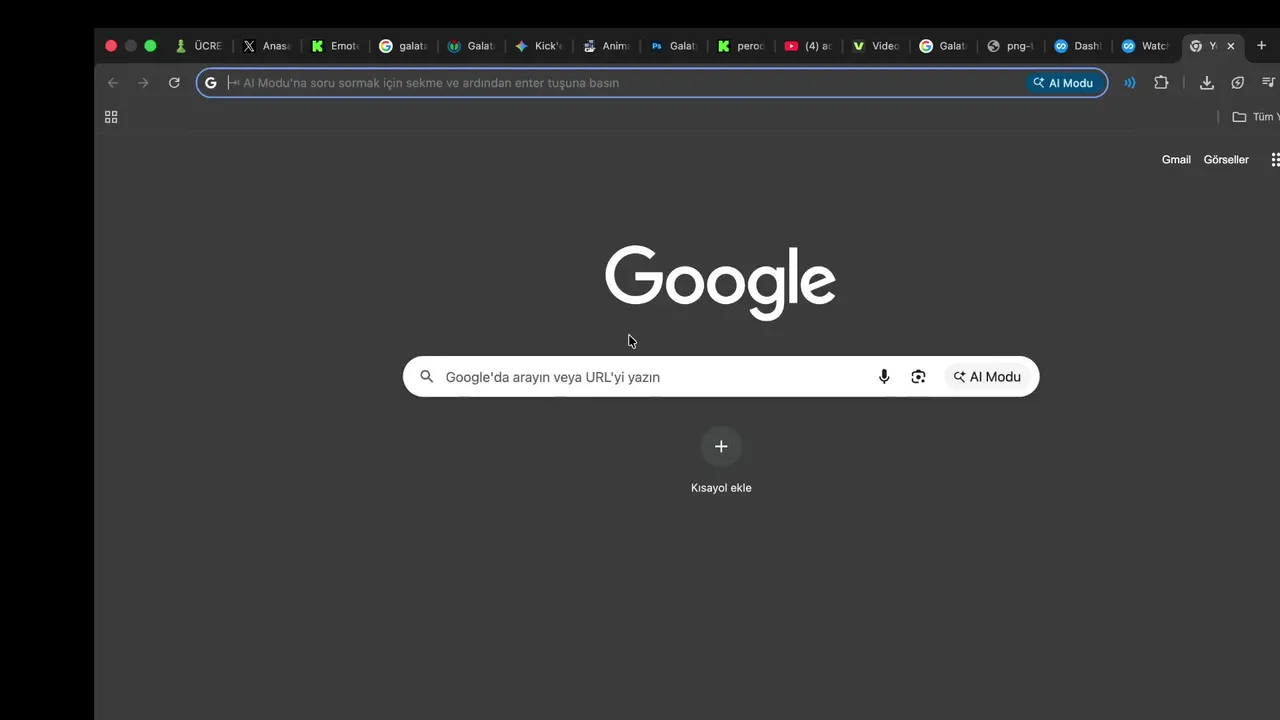Switch to the Dash tab
1280x720 pixels.
(1079, 46)
